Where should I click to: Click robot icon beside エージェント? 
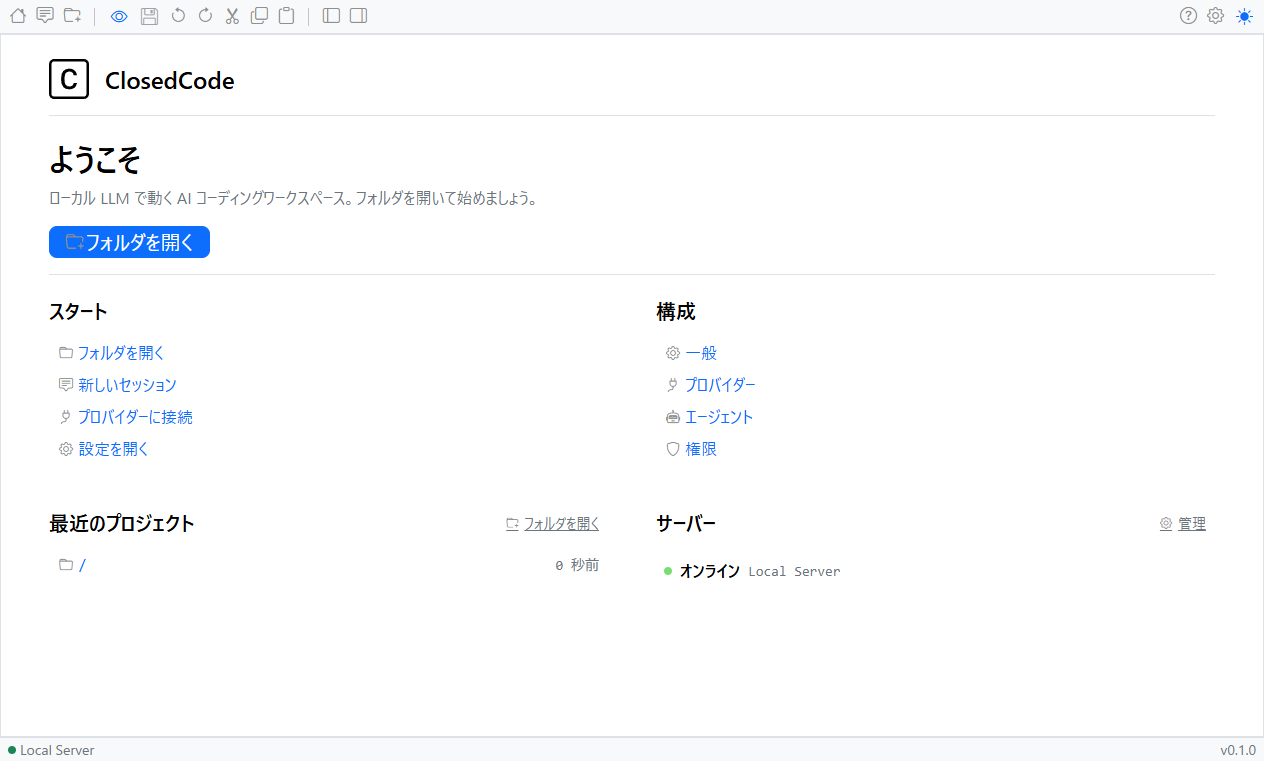point(673,417)
